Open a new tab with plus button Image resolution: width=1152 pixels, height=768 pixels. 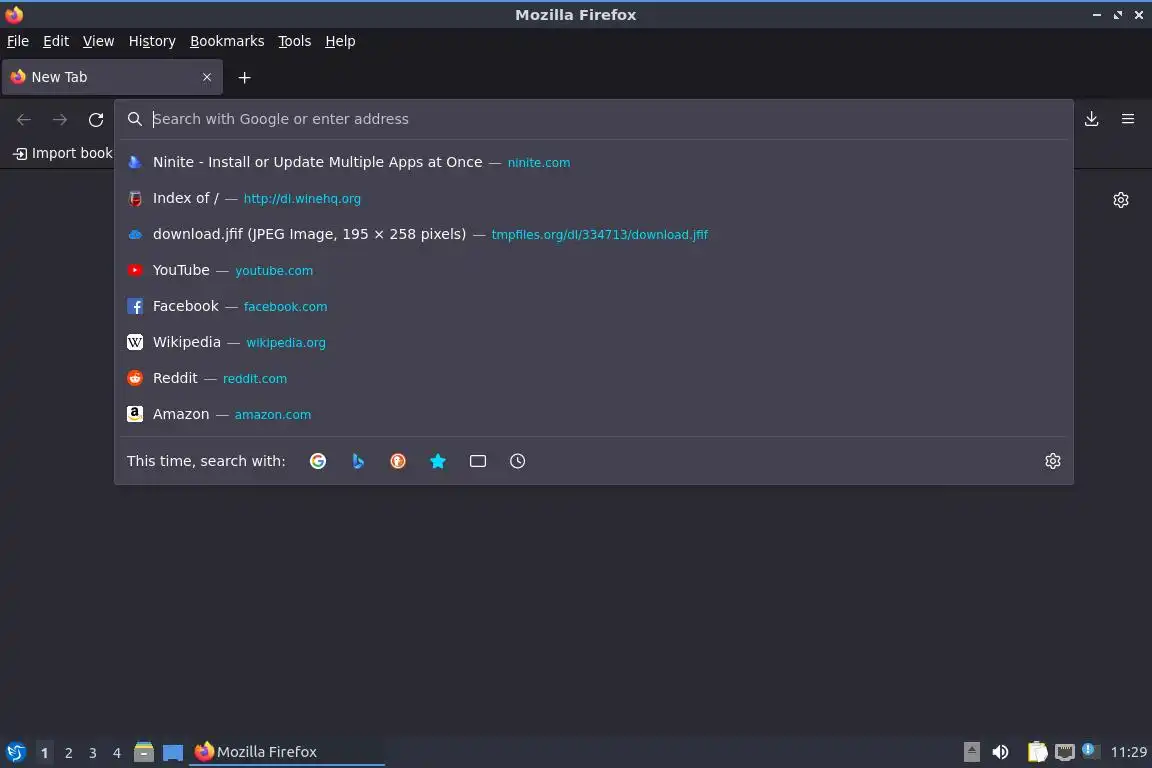[x=245, y=78]
